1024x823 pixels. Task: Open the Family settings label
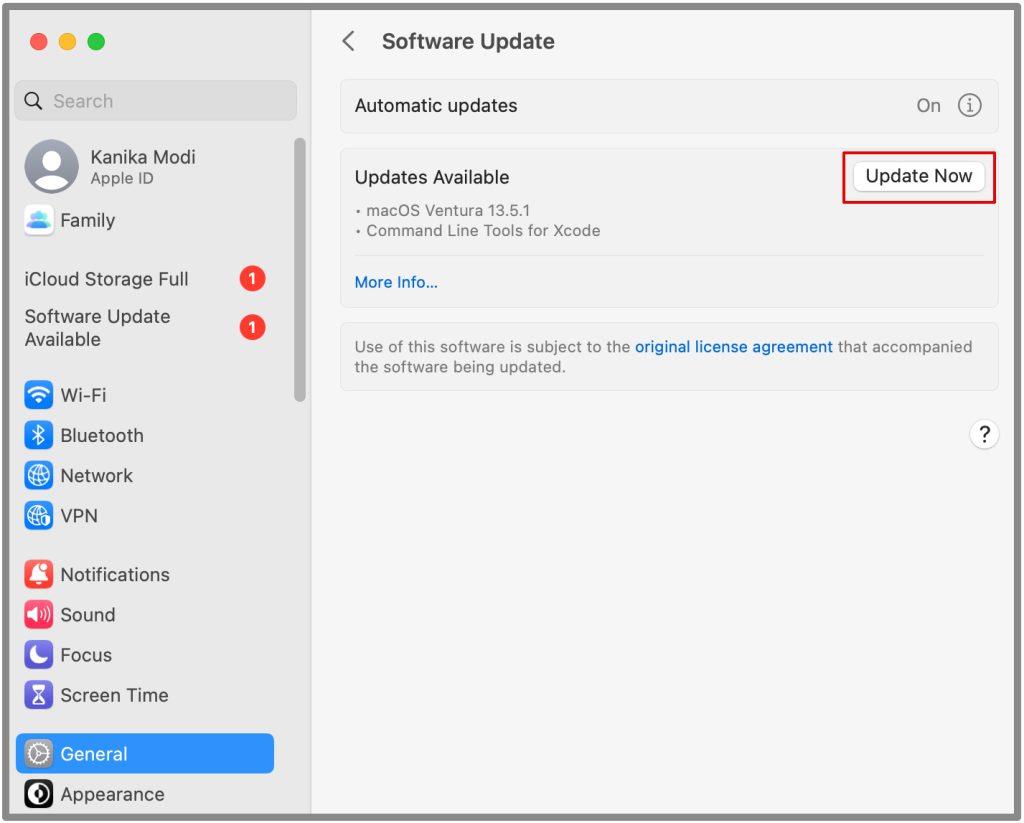[x=88, y=221]
